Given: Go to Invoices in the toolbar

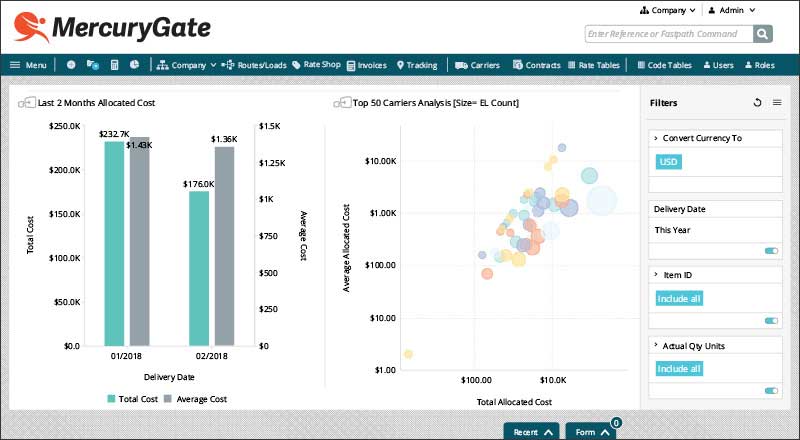Looking at the screenshot, I should (367, 65).
